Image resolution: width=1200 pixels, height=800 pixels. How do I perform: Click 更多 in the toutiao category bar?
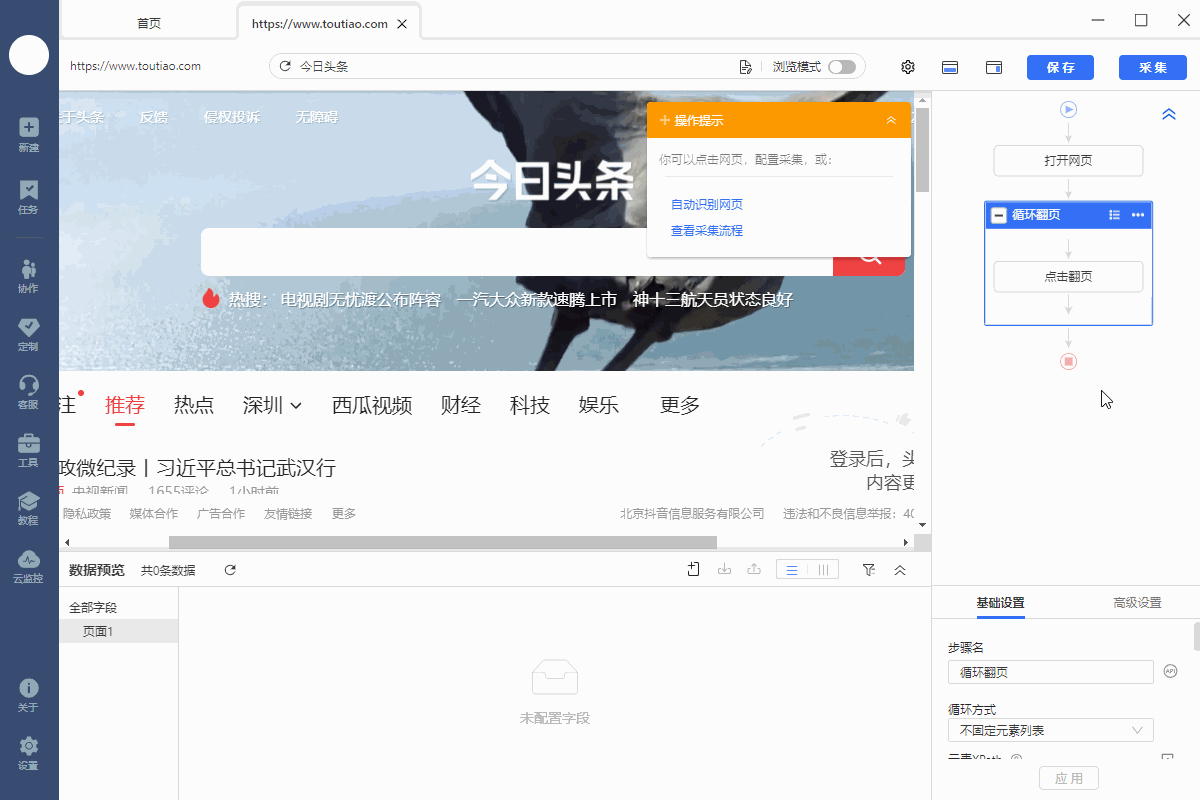680,405
